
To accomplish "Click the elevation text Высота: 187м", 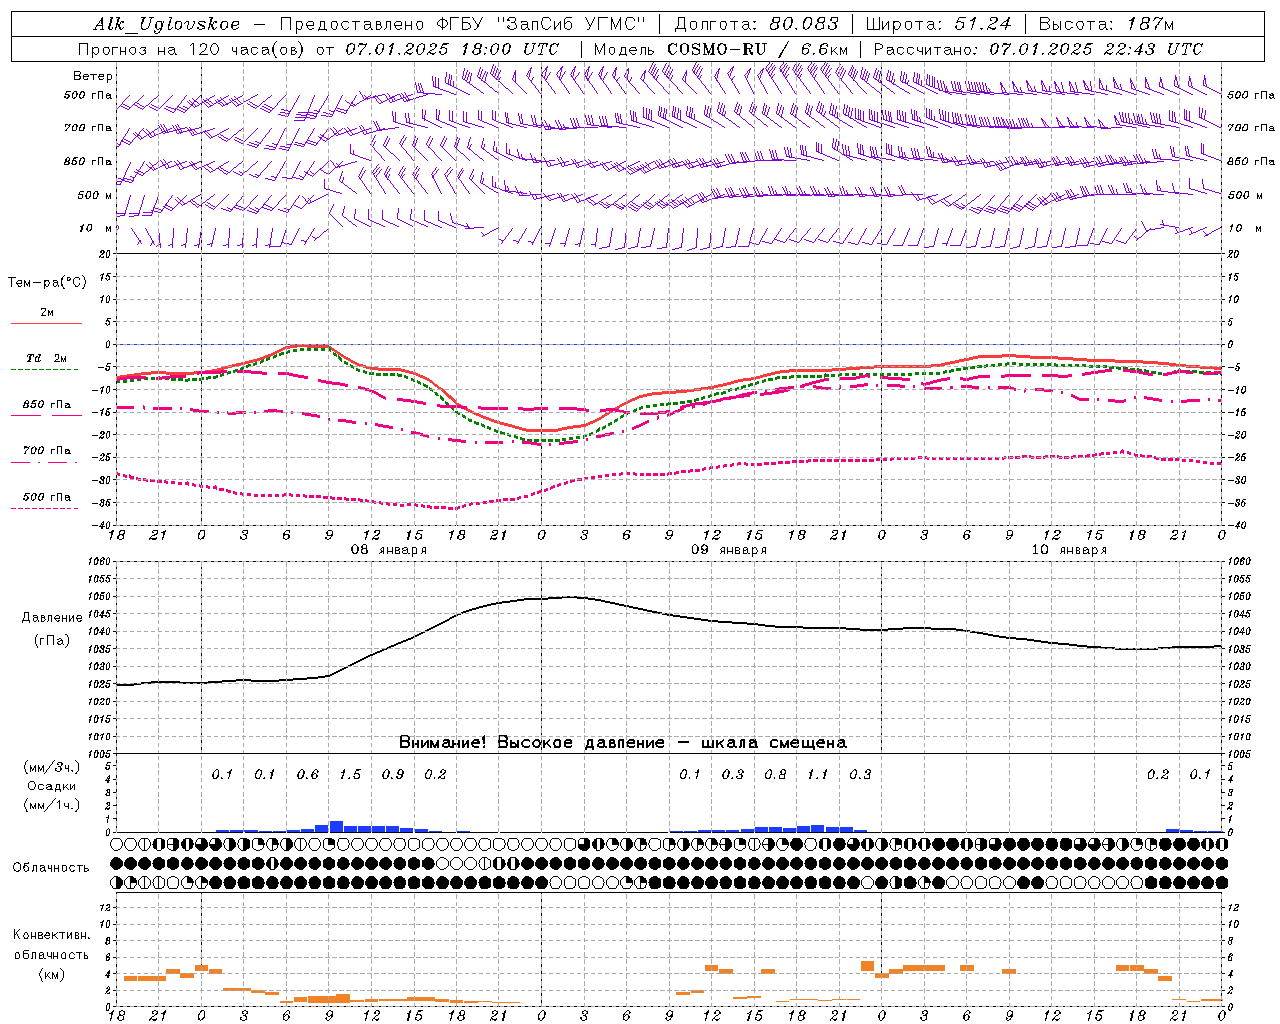I will pyautogui.click(x=1106, y=24).
